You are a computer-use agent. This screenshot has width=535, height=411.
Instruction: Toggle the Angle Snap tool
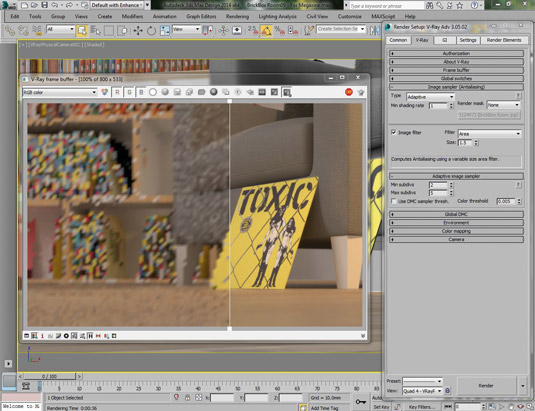click(266, 30)
